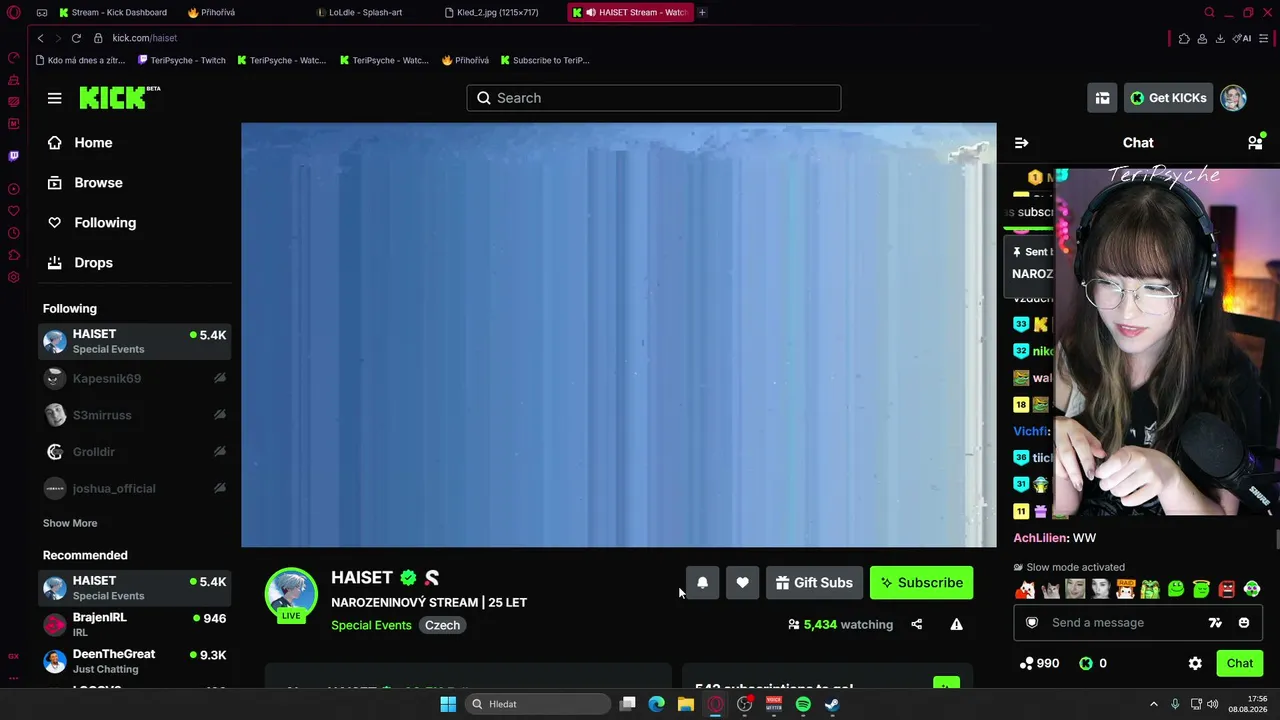Open Grolldir offline channel

tap(135, 452)
